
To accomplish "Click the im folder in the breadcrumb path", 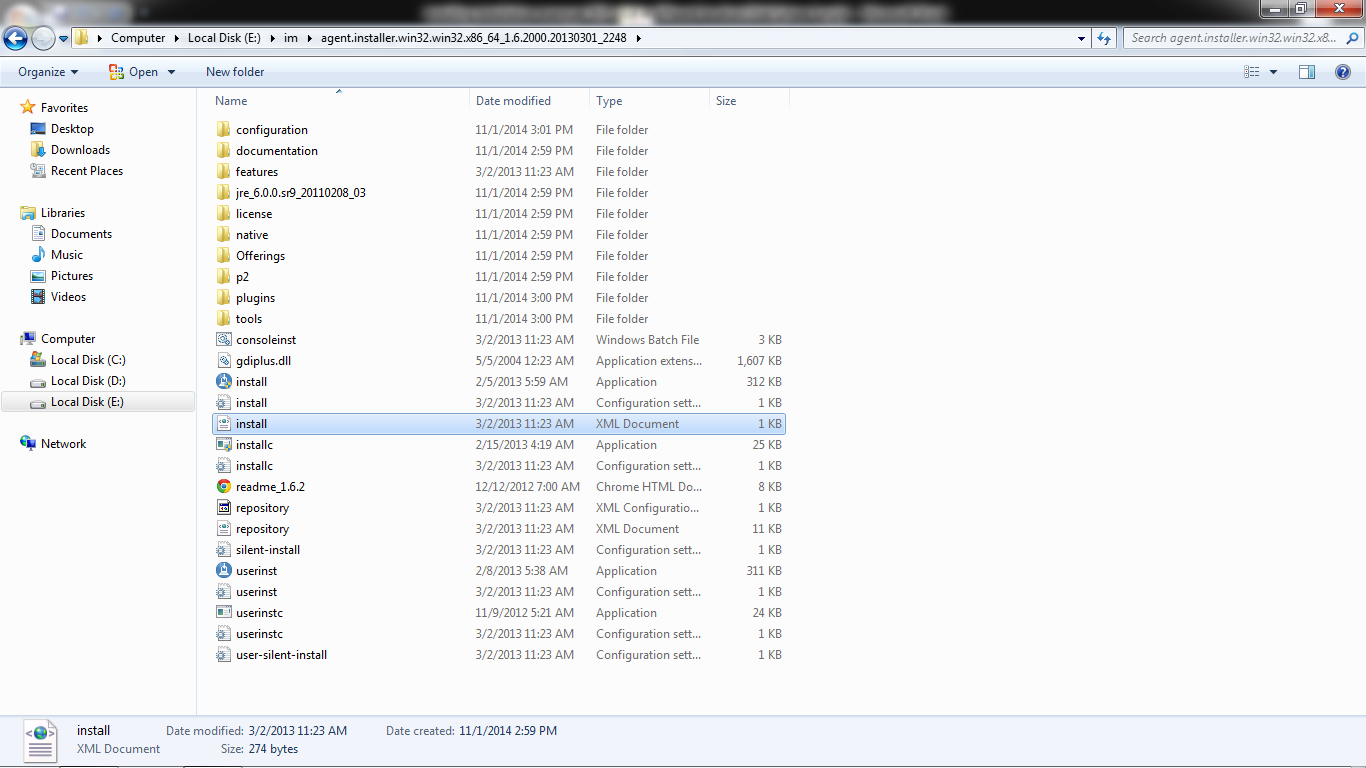I will (291, 37).
